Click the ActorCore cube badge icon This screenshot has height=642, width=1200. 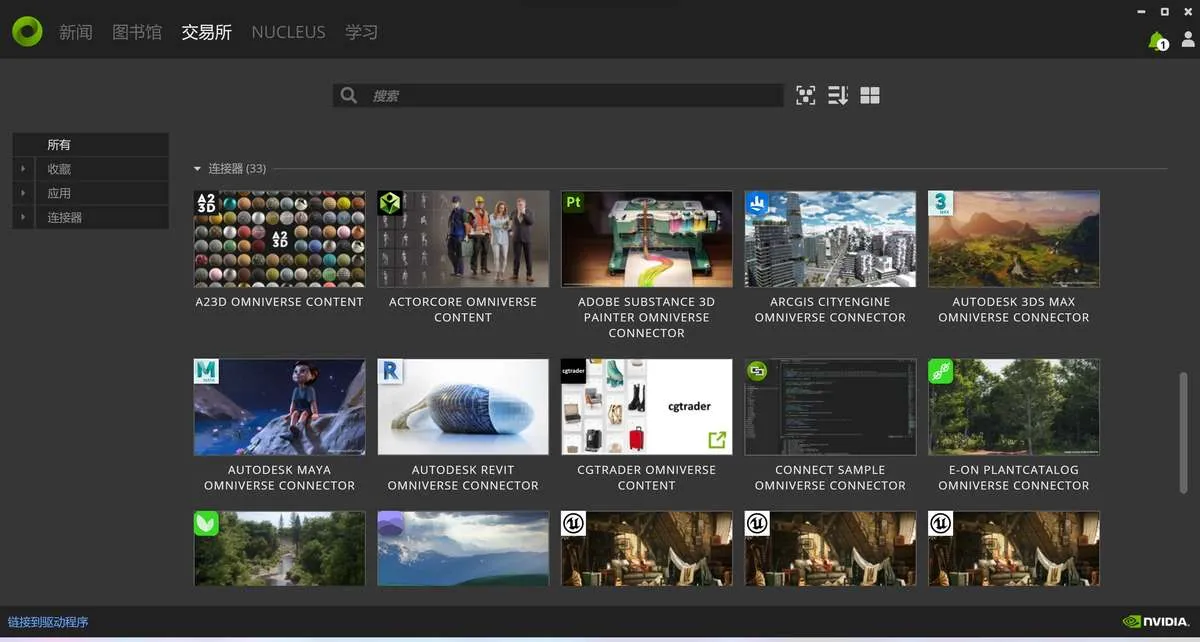(x=390, y=203)
